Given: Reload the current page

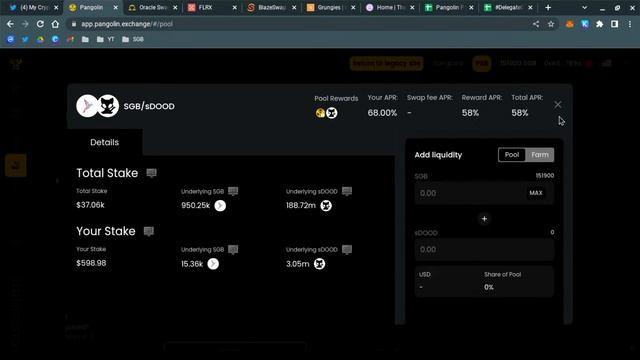Looking at the screenshot, I should (40, 24).
